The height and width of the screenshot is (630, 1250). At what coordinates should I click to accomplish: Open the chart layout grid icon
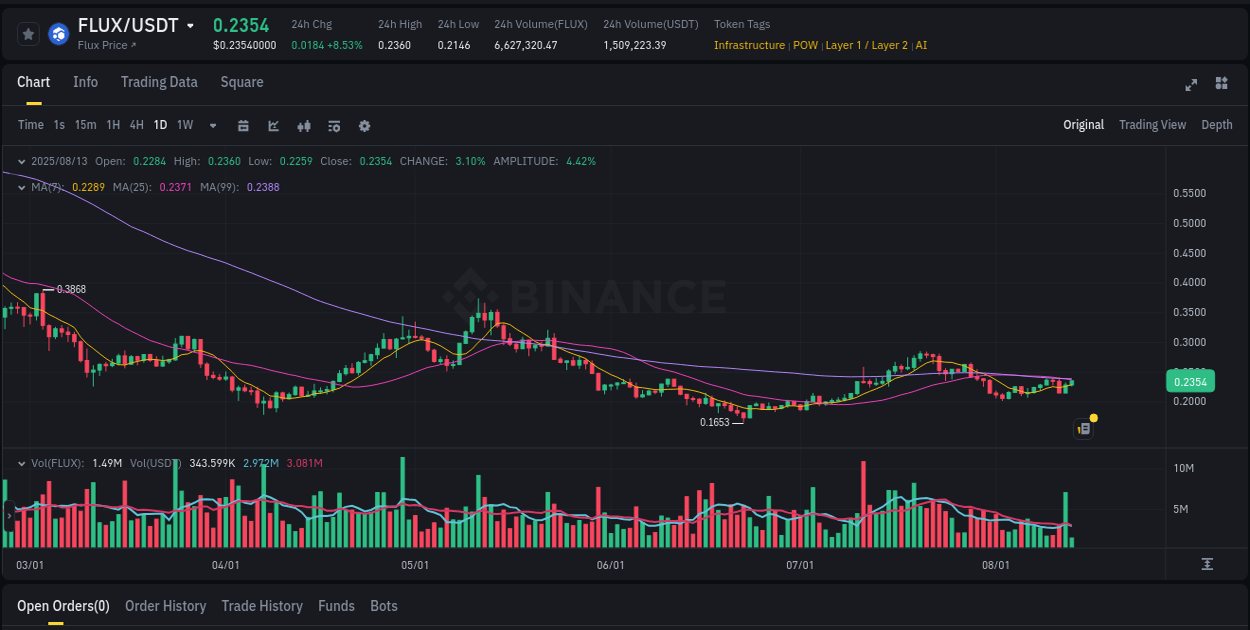pyautogui.click(x=1222, y=85)
